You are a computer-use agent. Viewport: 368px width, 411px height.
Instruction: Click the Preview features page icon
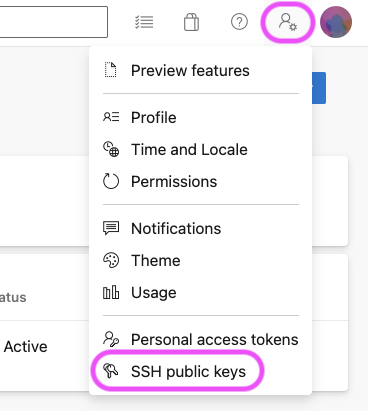111,70
